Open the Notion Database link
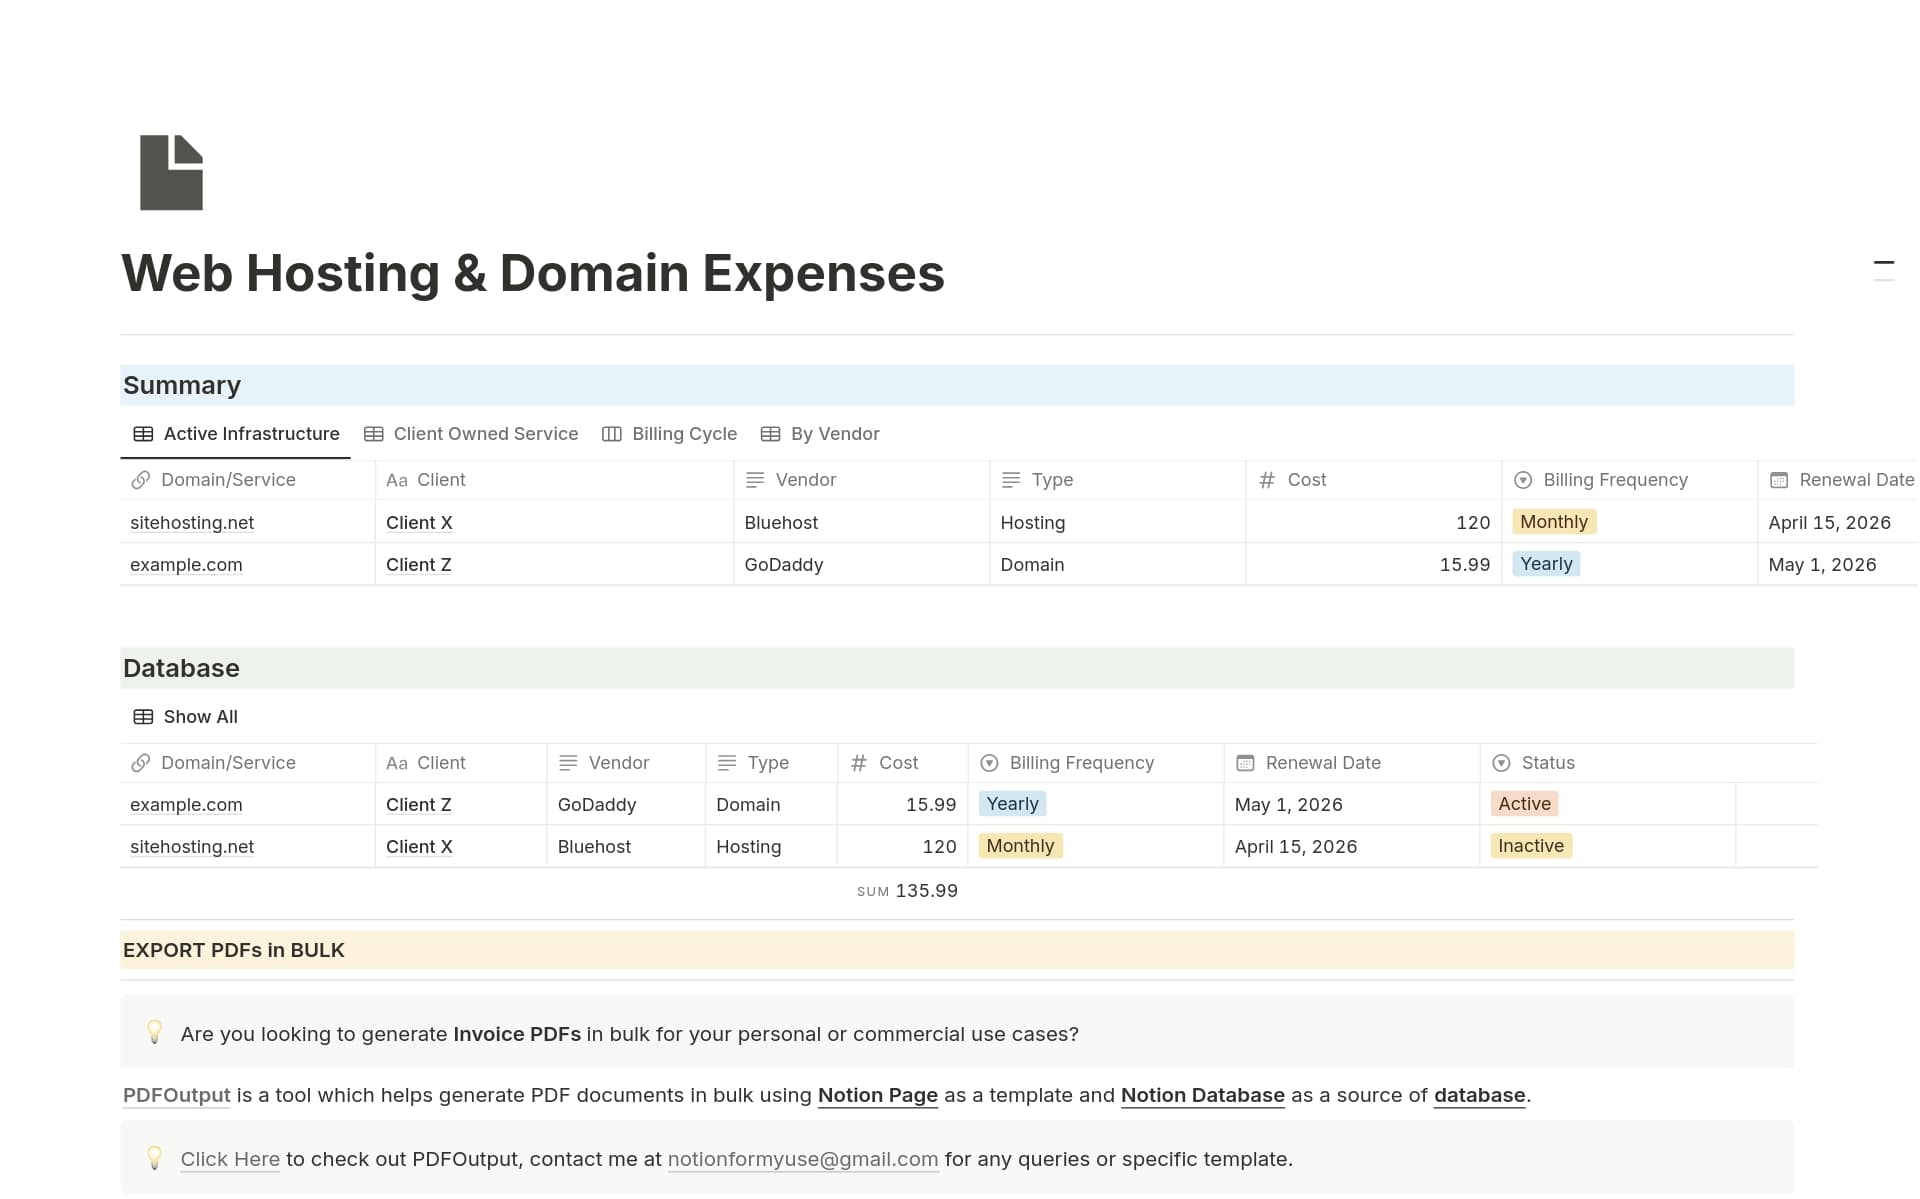The image size is (1920, 1199). (1203, 1096)
